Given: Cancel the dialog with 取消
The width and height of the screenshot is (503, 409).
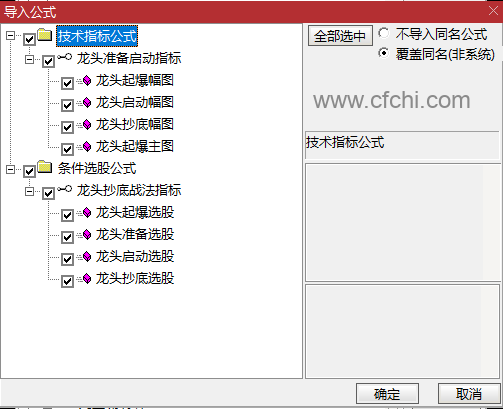Looking at the screenshot, I should tap(469, 394).
